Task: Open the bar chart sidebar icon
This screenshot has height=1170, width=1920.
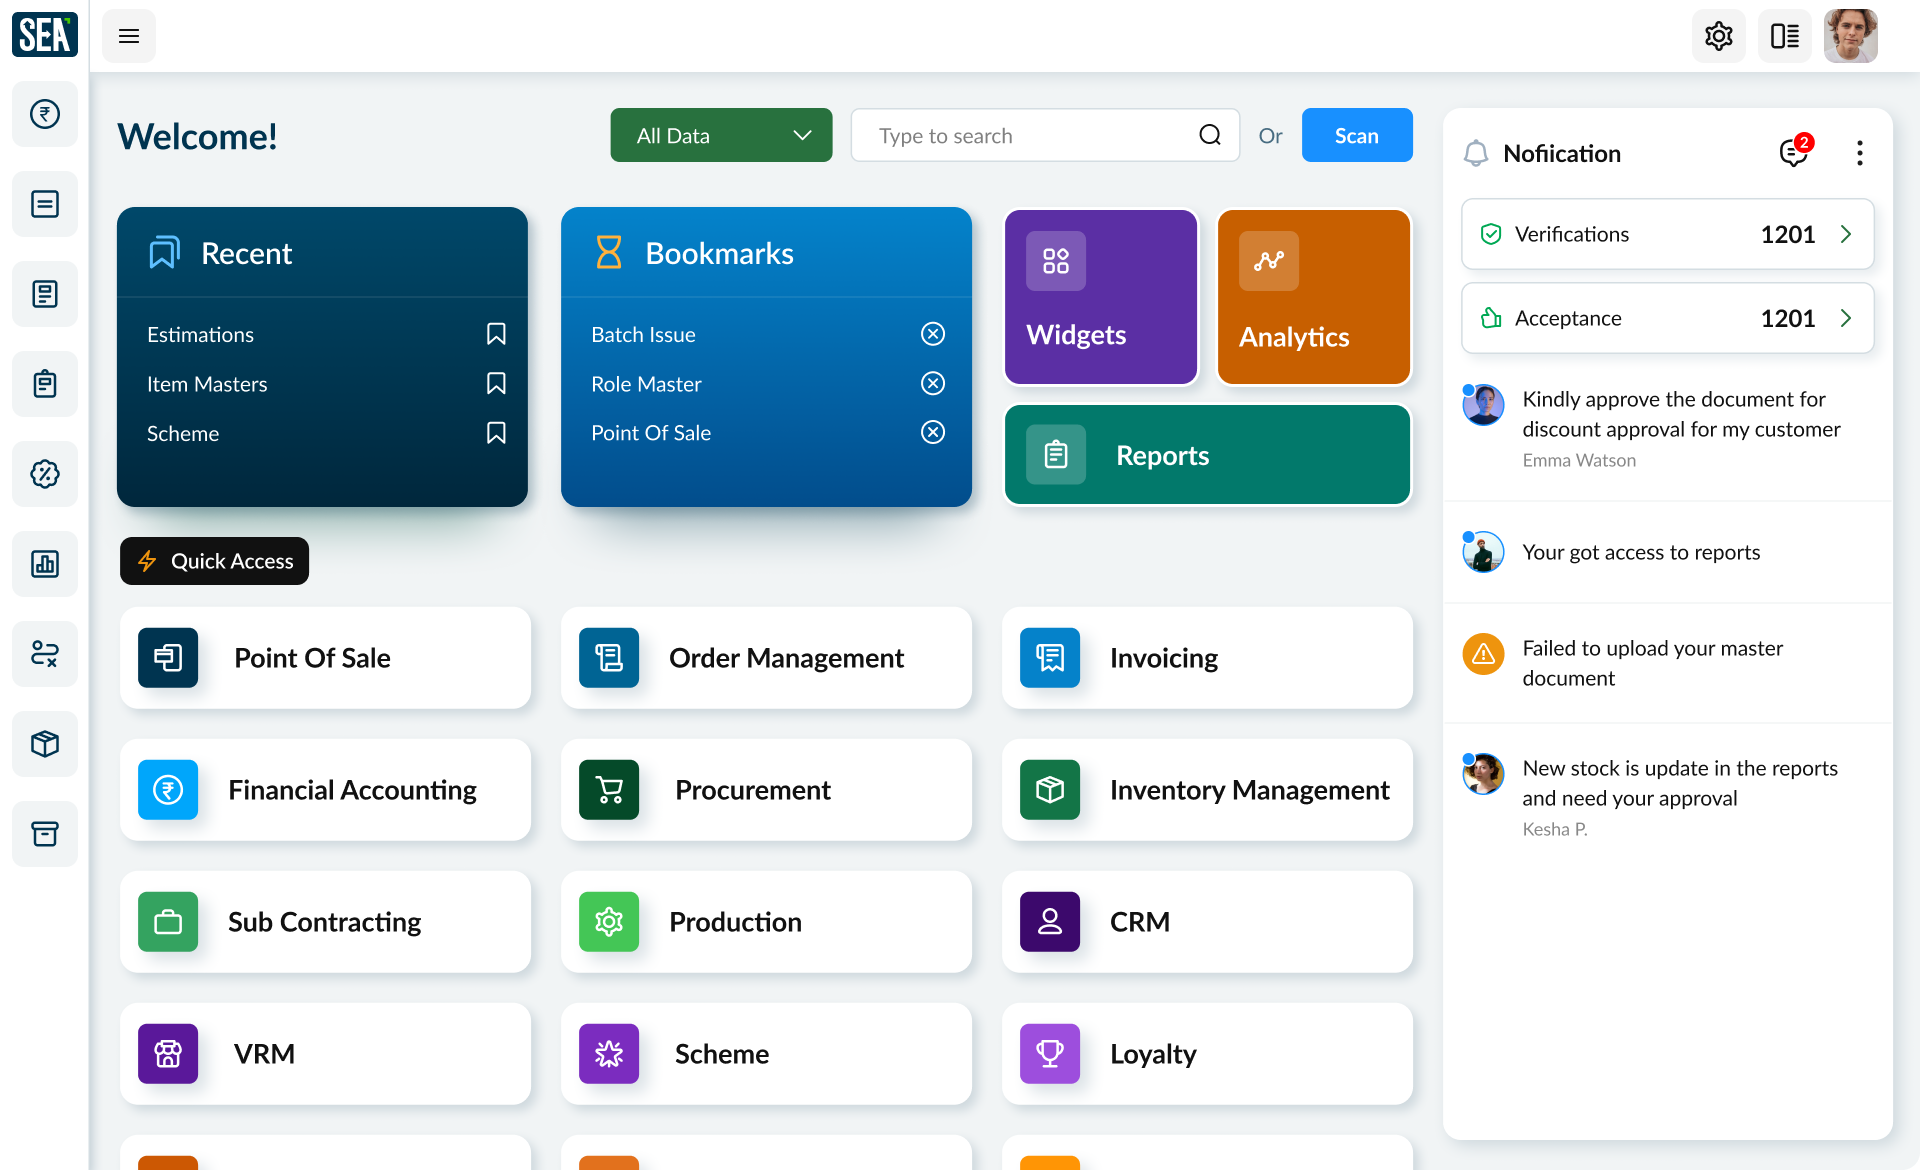Action: 45,564
